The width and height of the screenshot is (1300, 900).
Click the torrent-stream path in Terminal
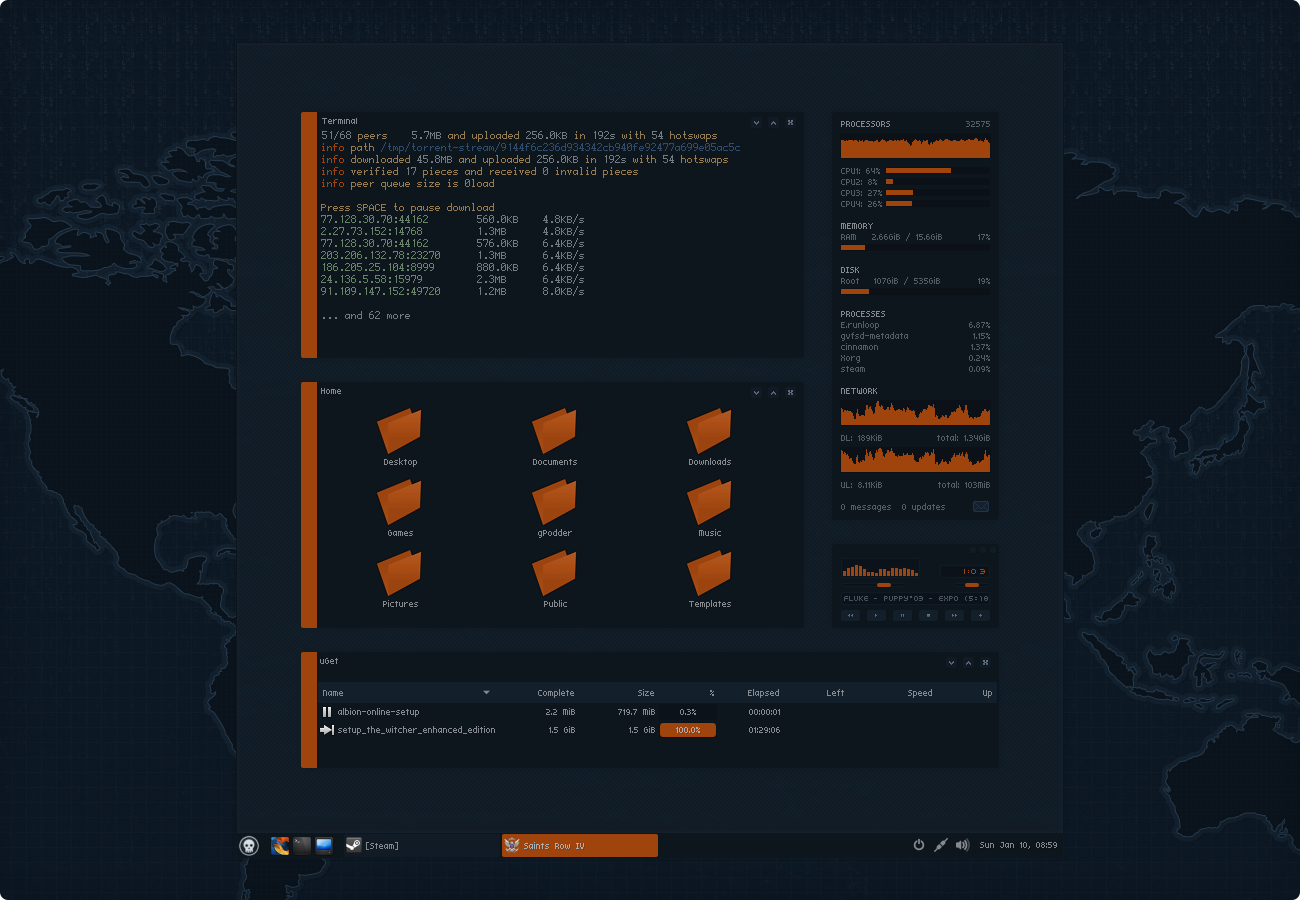(x=560, y=148)
